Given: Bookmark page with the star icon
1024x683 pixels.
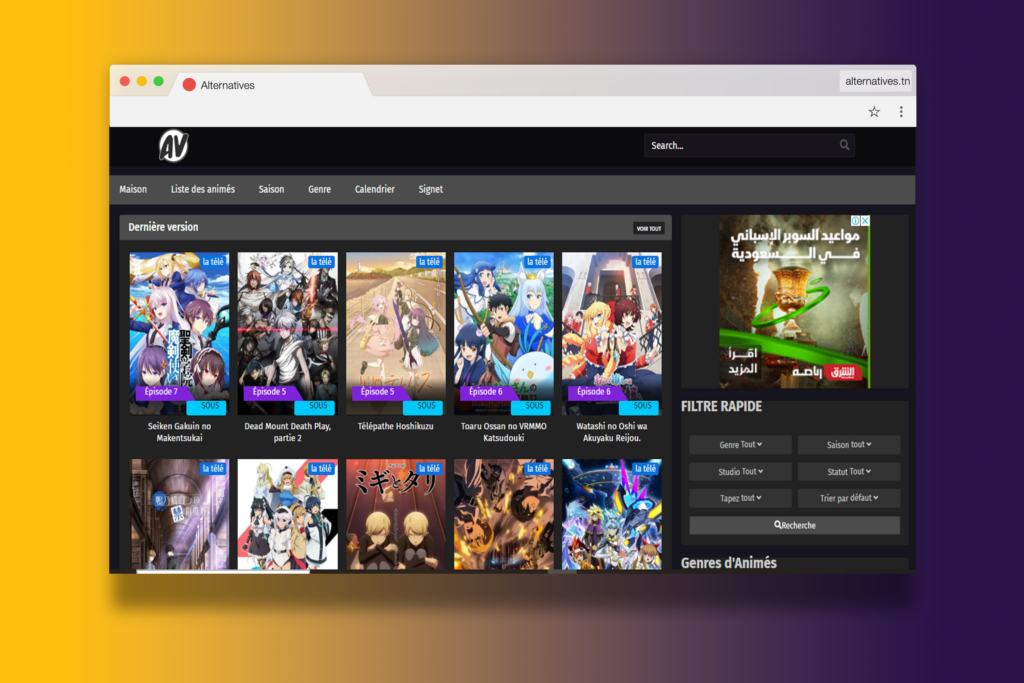Looking at the screenshot, I should pyautogui.click(x=874, y=112).
